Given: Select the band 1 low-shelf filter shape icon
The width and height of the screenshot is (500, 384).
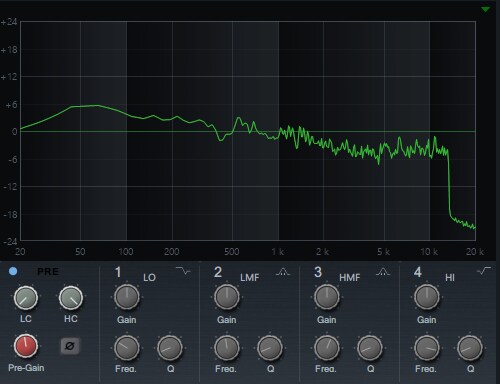Looking at the screenshot, I should (183, 271).
